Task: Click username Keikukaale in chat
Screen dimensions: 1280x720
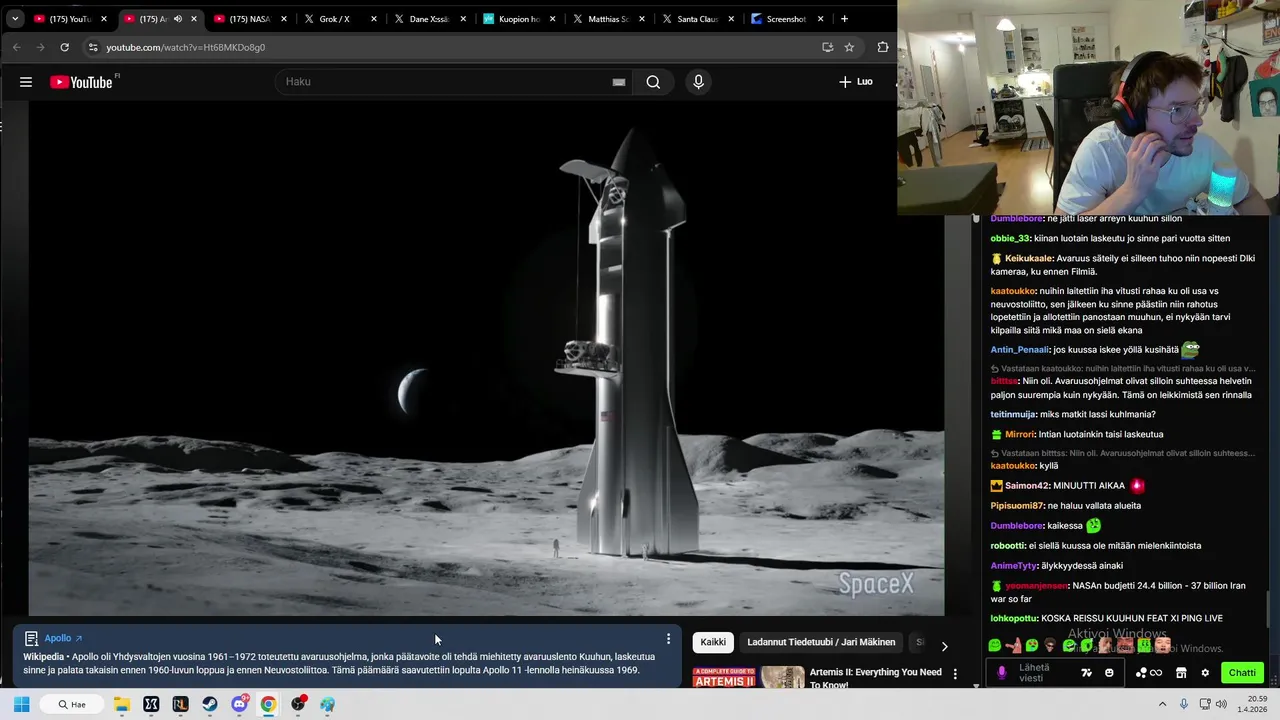Action: (1029, 258)
